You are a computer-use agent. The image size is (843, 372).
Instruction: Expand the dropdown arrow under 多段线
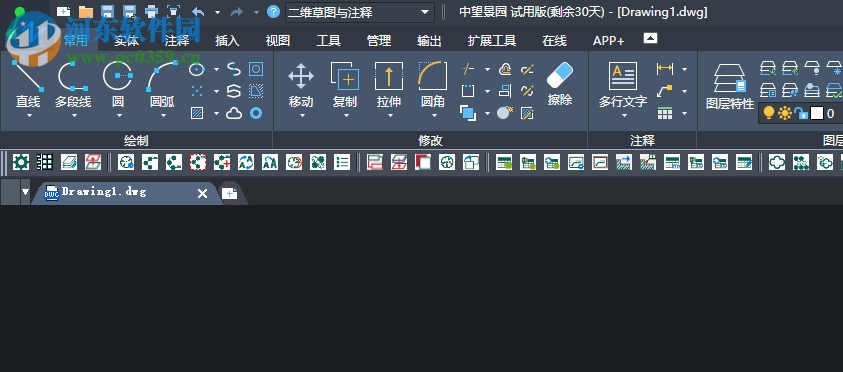pos(74,115)
